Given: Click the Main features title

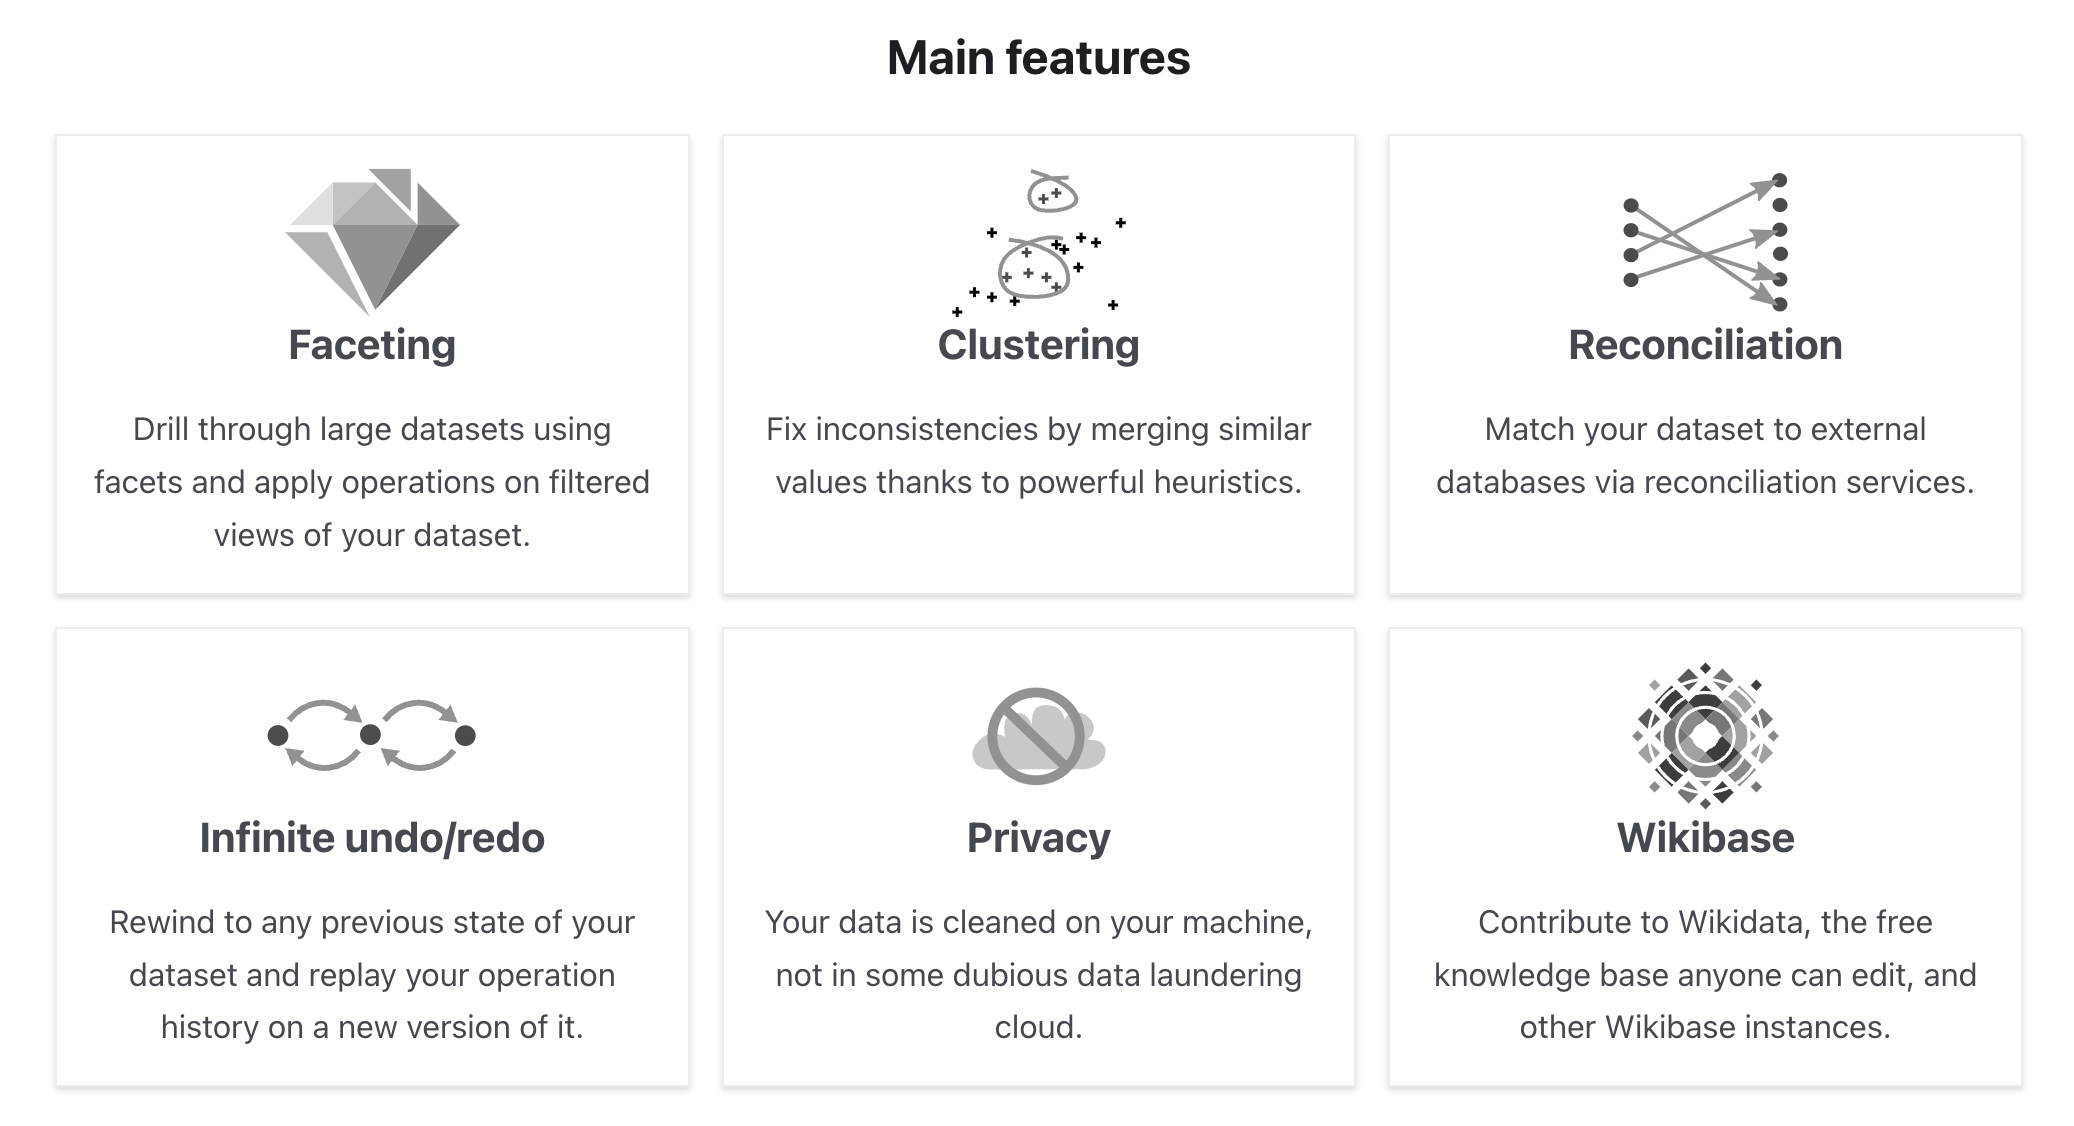Looking at the screenshot, I should [x=1039, y=58].
